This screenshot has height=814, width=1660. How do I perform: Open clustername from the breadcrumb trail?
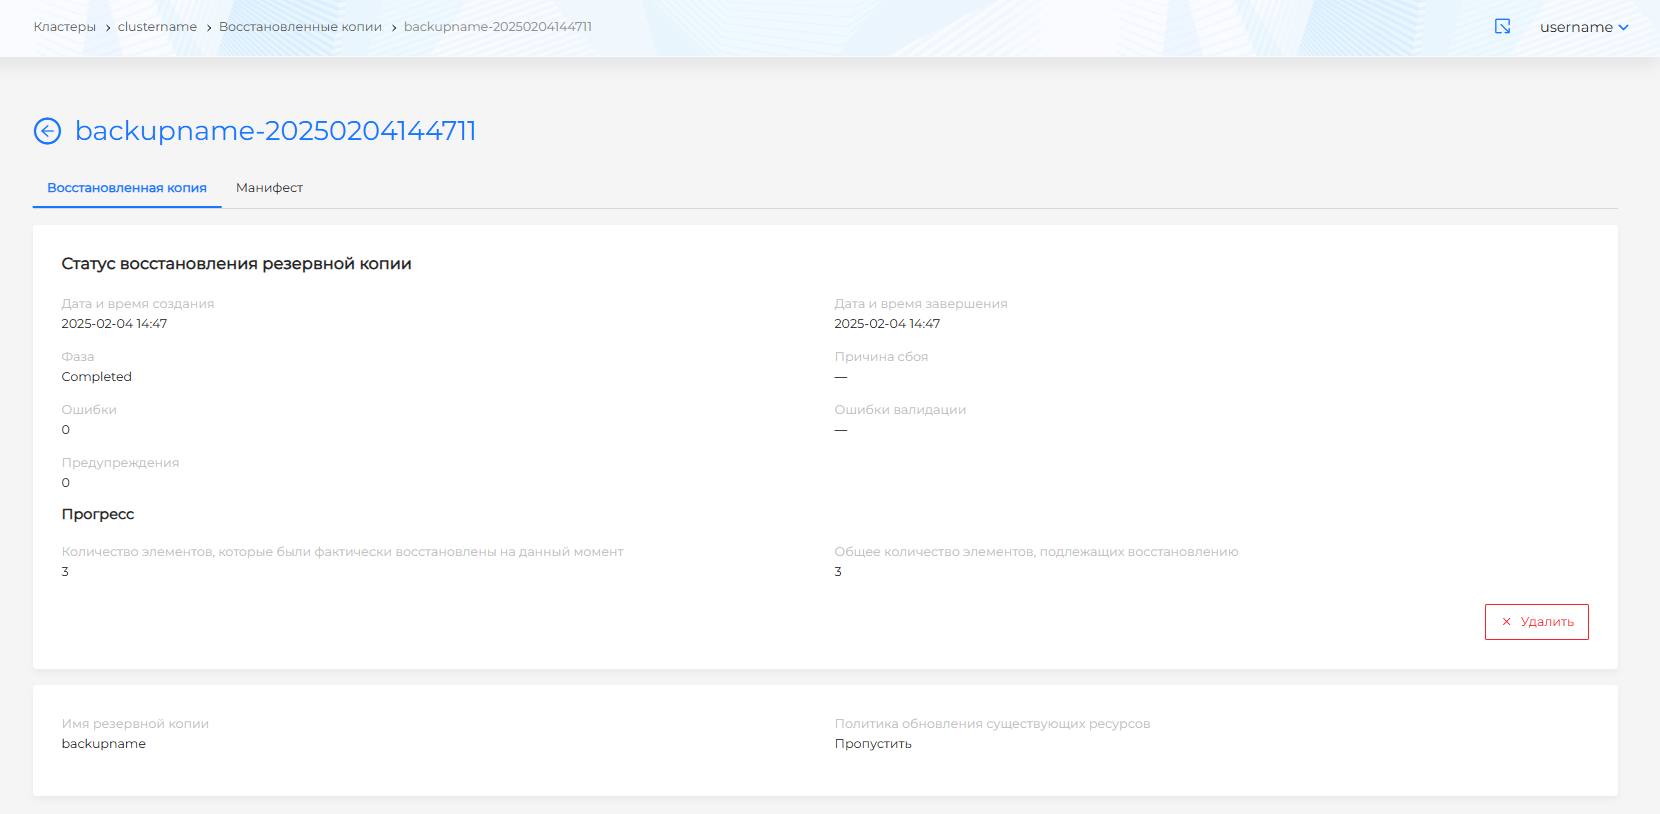pyautogui.click(x=157, y=27)
